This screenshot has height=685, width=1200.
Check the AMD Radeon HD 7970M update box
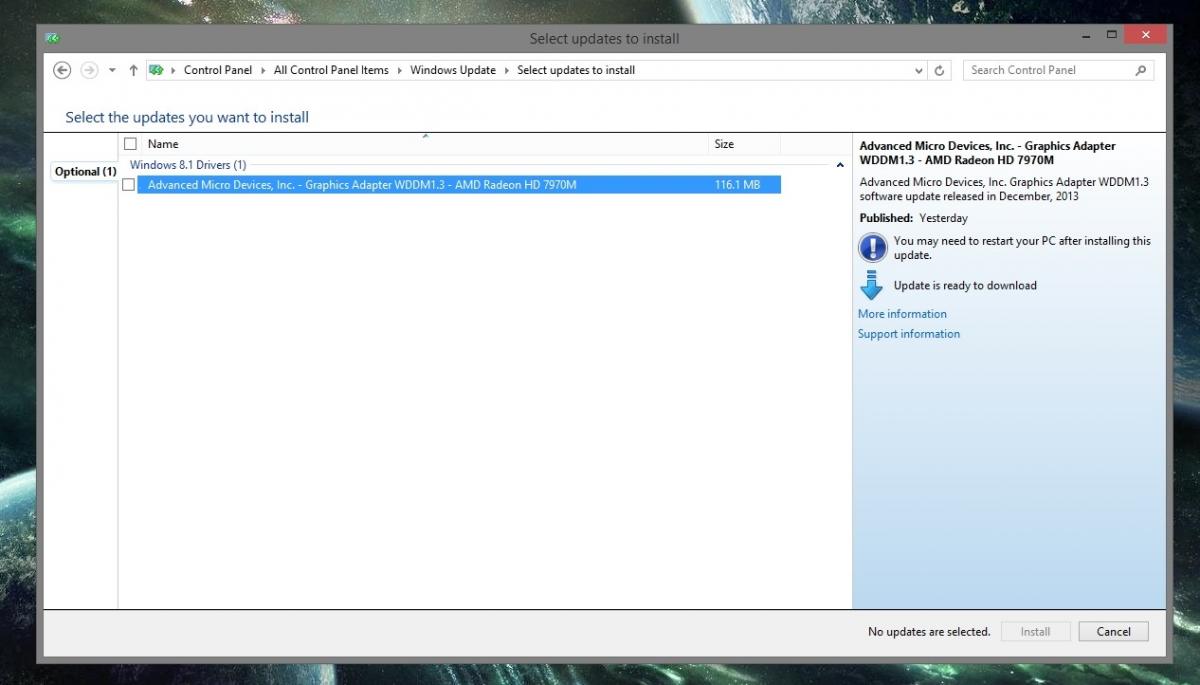pyautogui.click(x=128, y=185)
